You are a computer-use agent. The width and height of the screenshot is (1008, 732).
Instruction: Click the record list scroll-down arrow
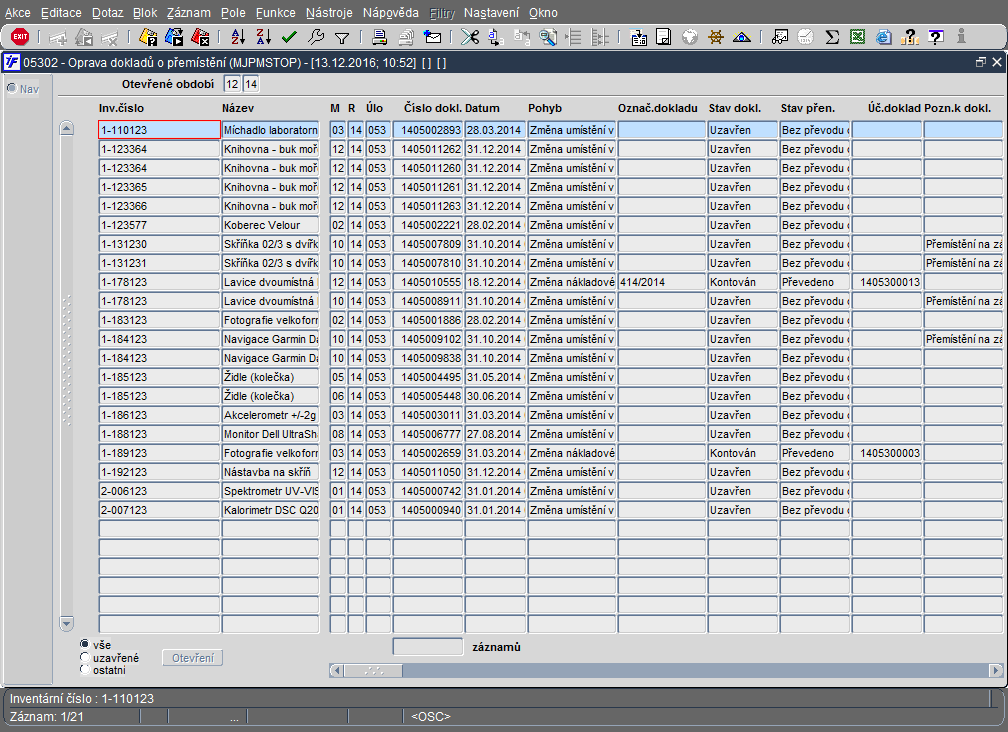tap(66, 623)
